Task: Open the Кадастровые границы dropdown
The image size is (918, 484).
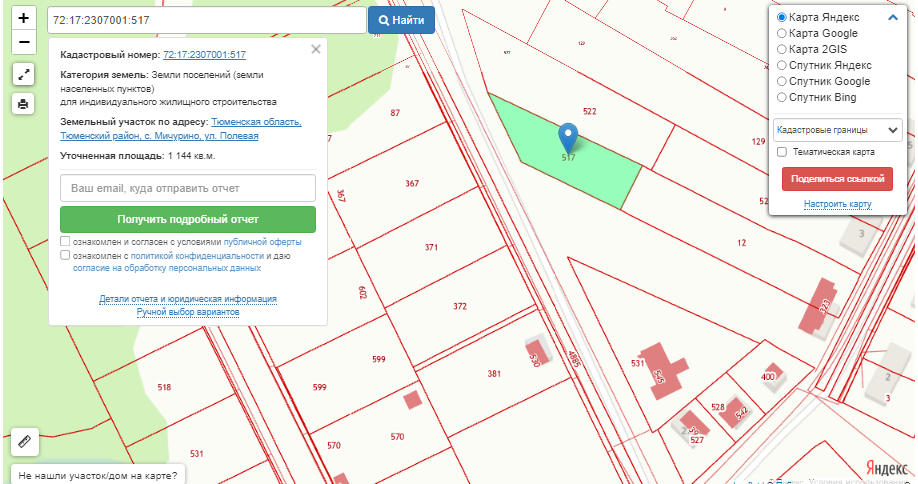Action: pos(838,130)
